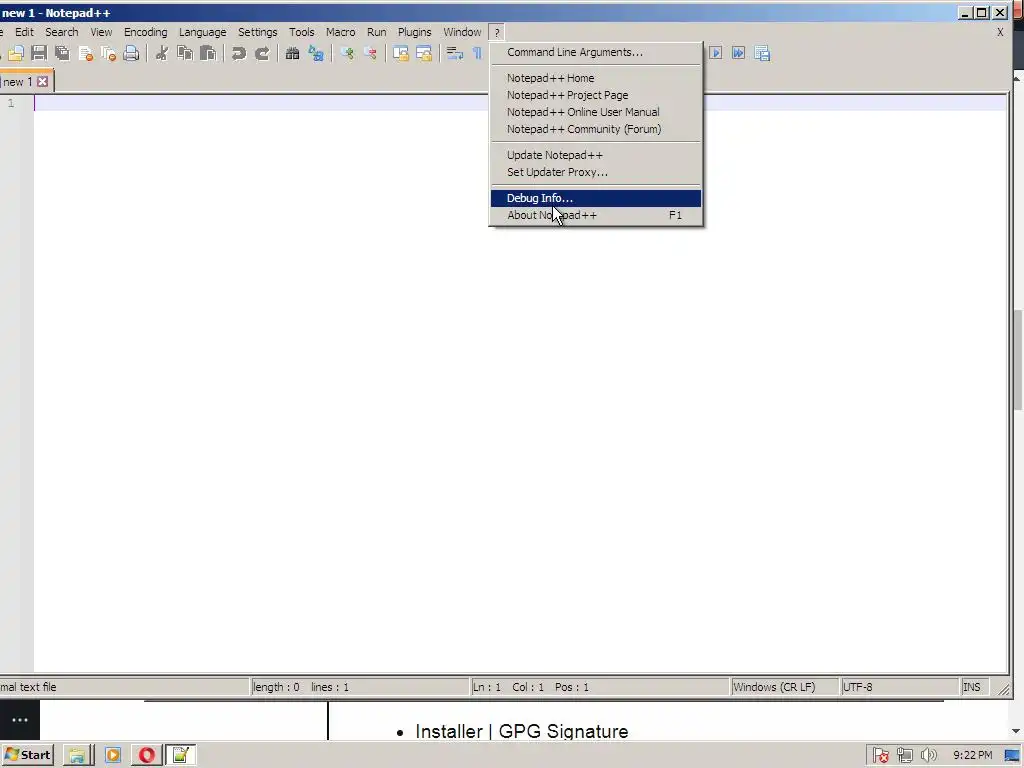
Task: Open the Plugins menu
Action: pos(415,32)
